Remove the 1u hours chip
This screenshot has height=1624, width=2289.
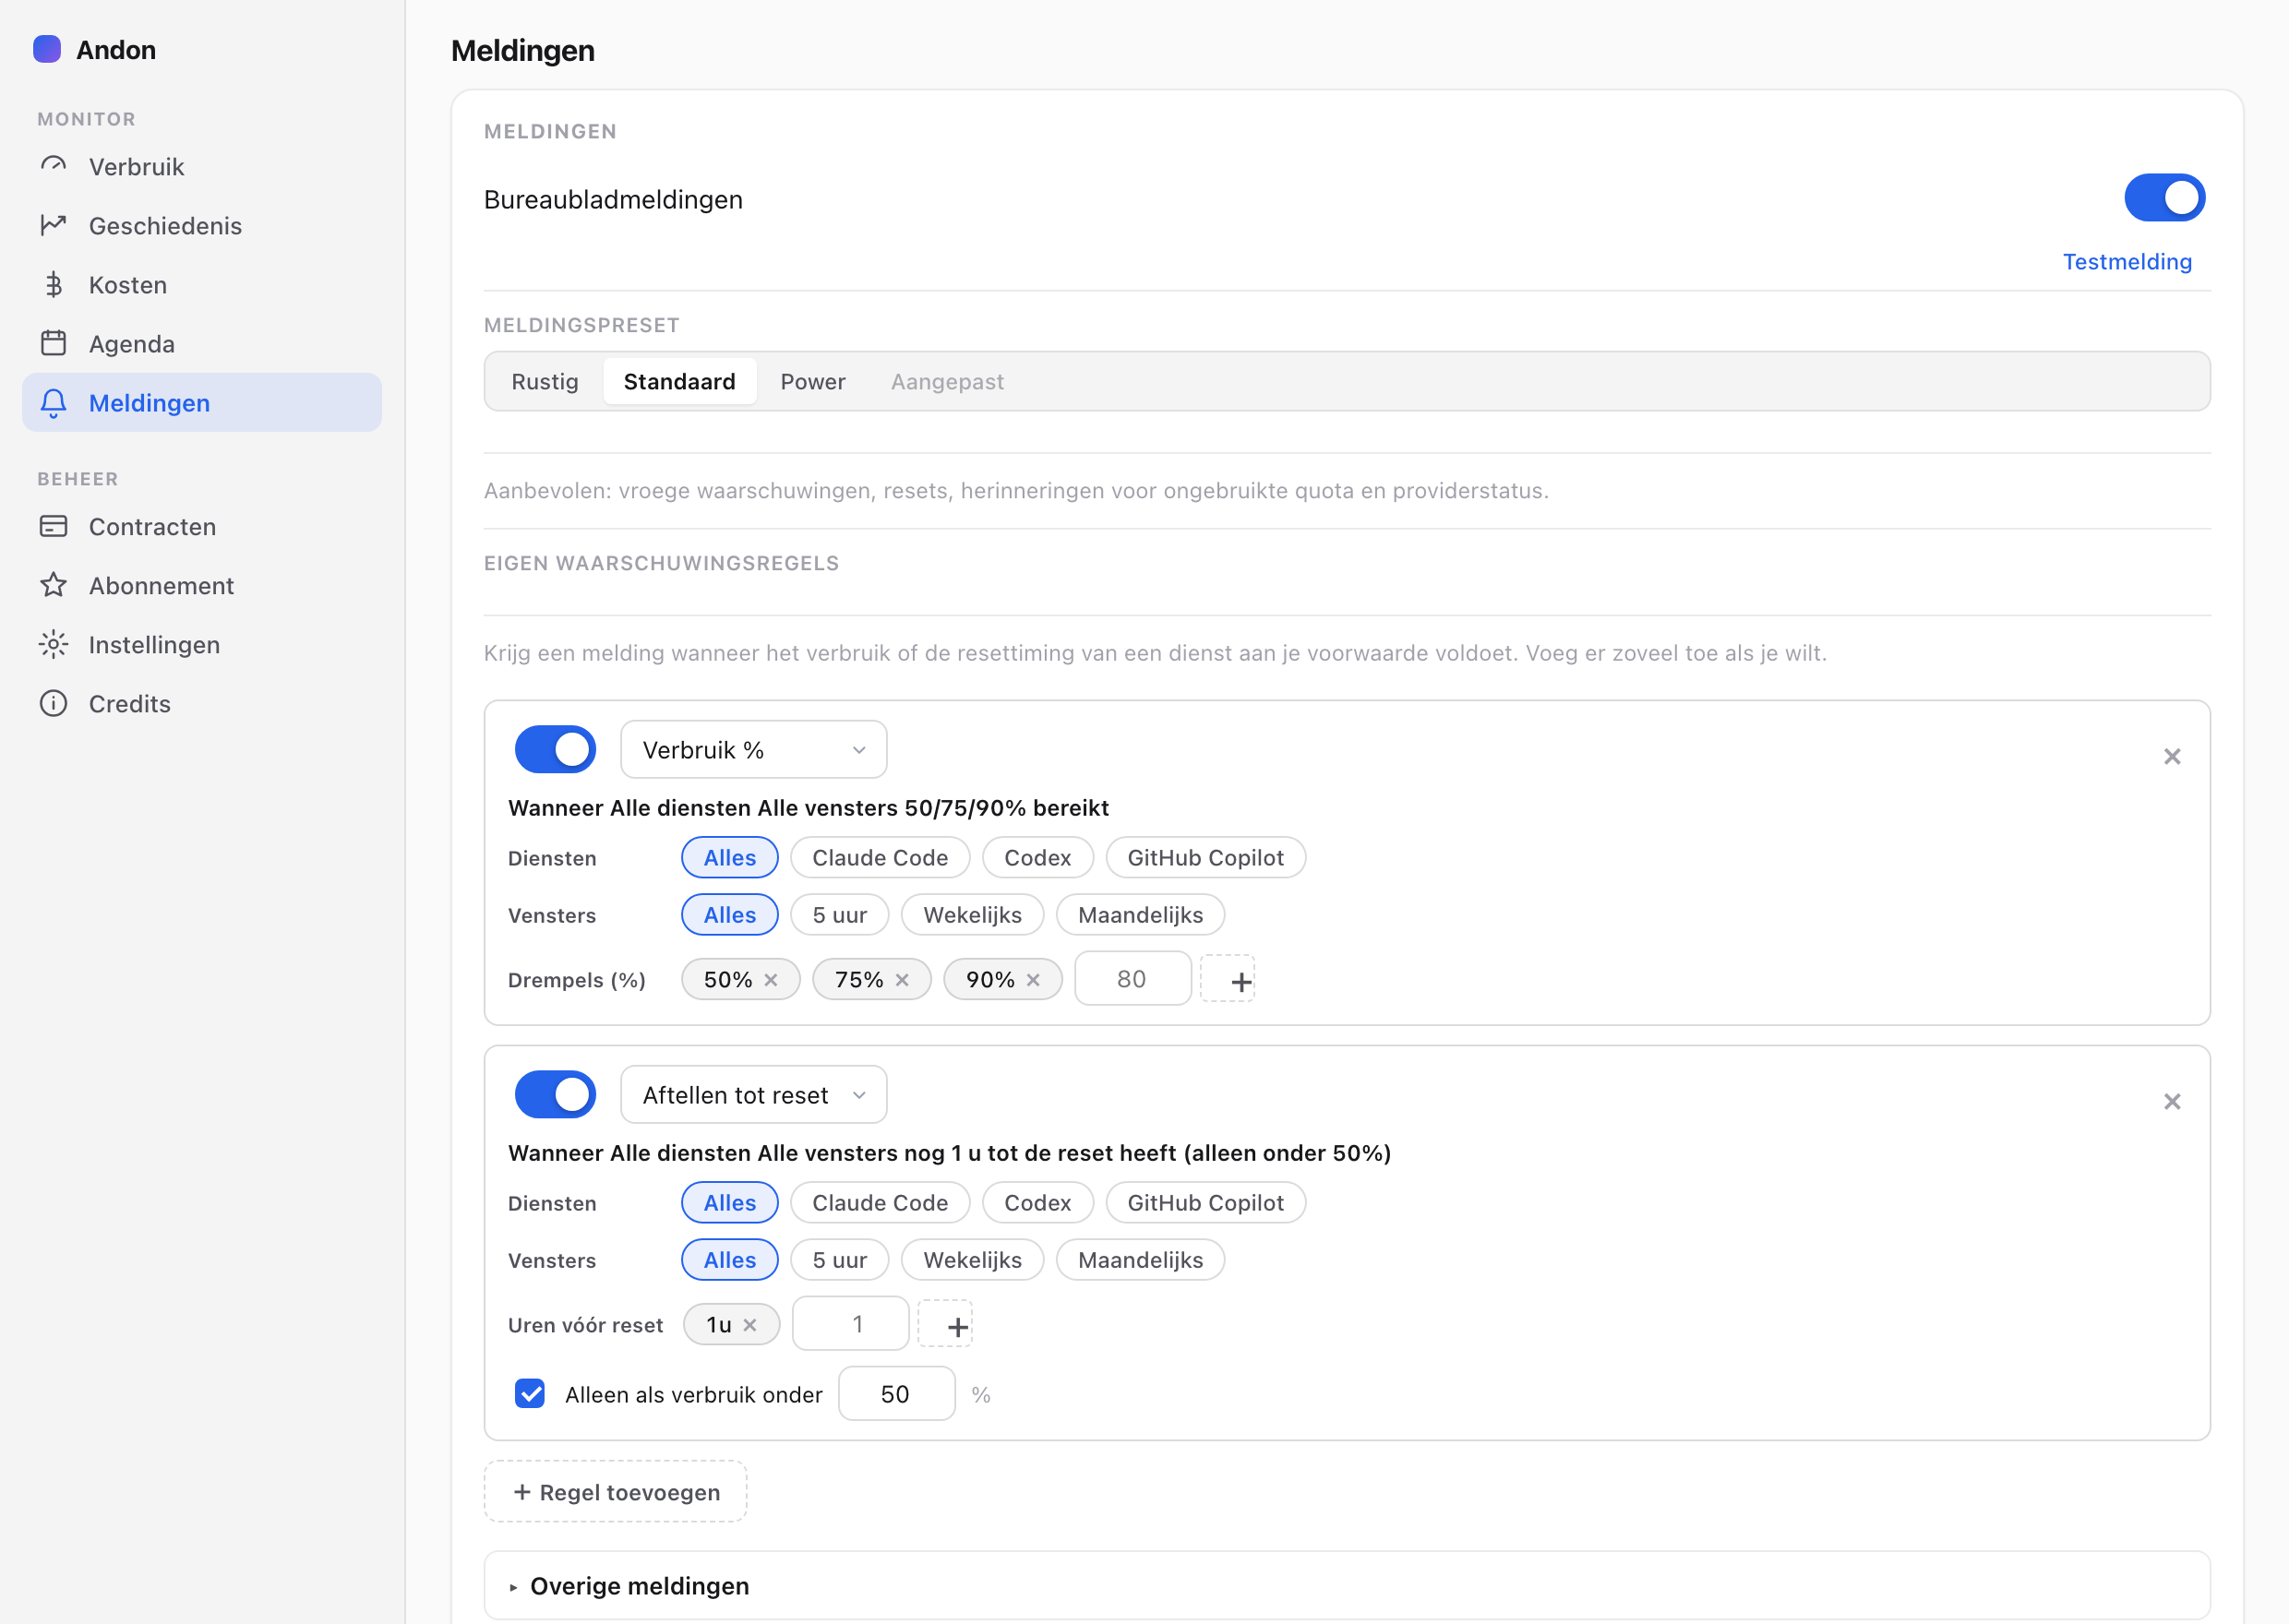click(x=750, y=1324)
